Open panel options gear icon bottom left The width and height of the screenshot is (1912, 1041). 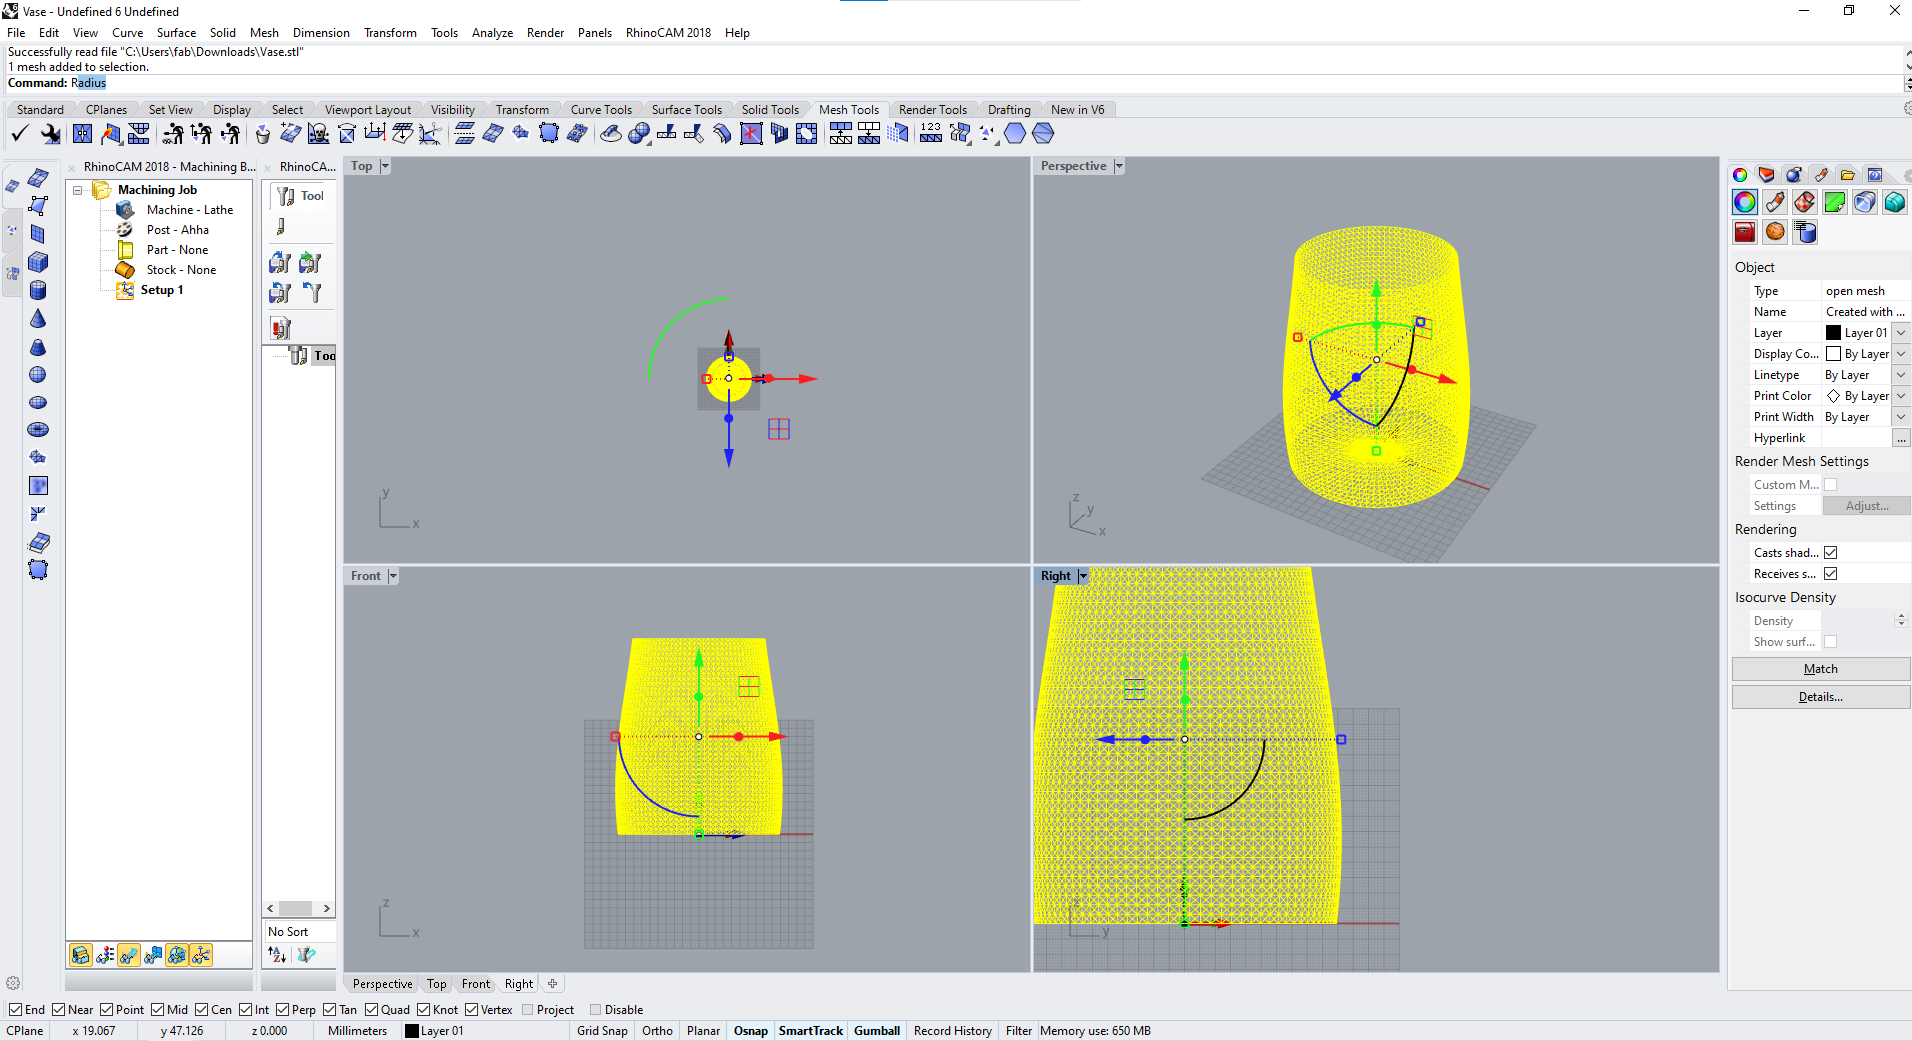point(13,983)
